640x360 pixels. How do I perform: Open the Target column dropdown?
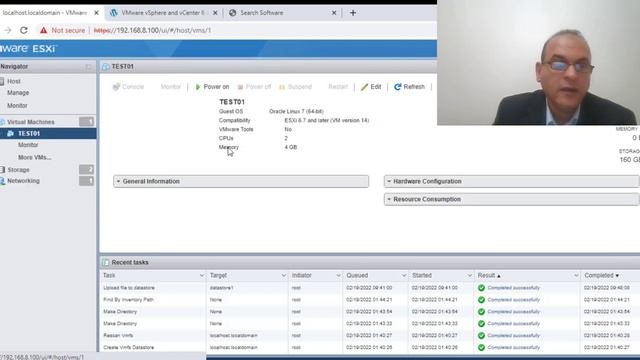click(x=284, y=276)
